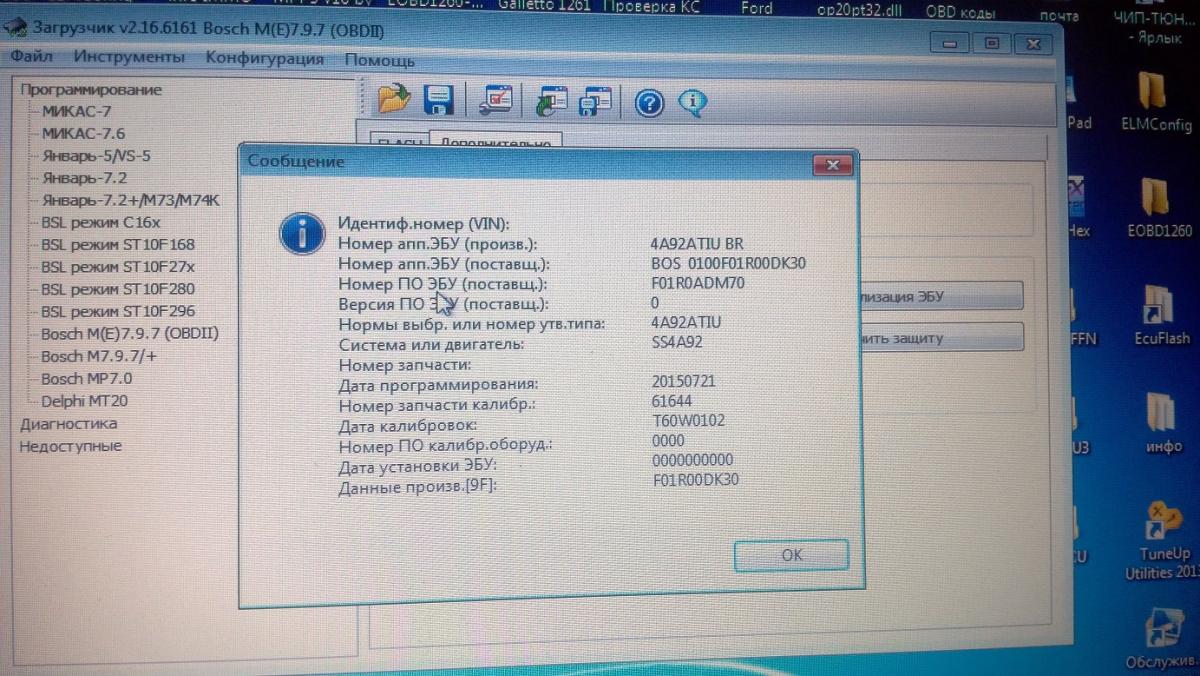Open the settings window icon with wrench
This screenshot has width=1200, height=676.
point(496,100)
